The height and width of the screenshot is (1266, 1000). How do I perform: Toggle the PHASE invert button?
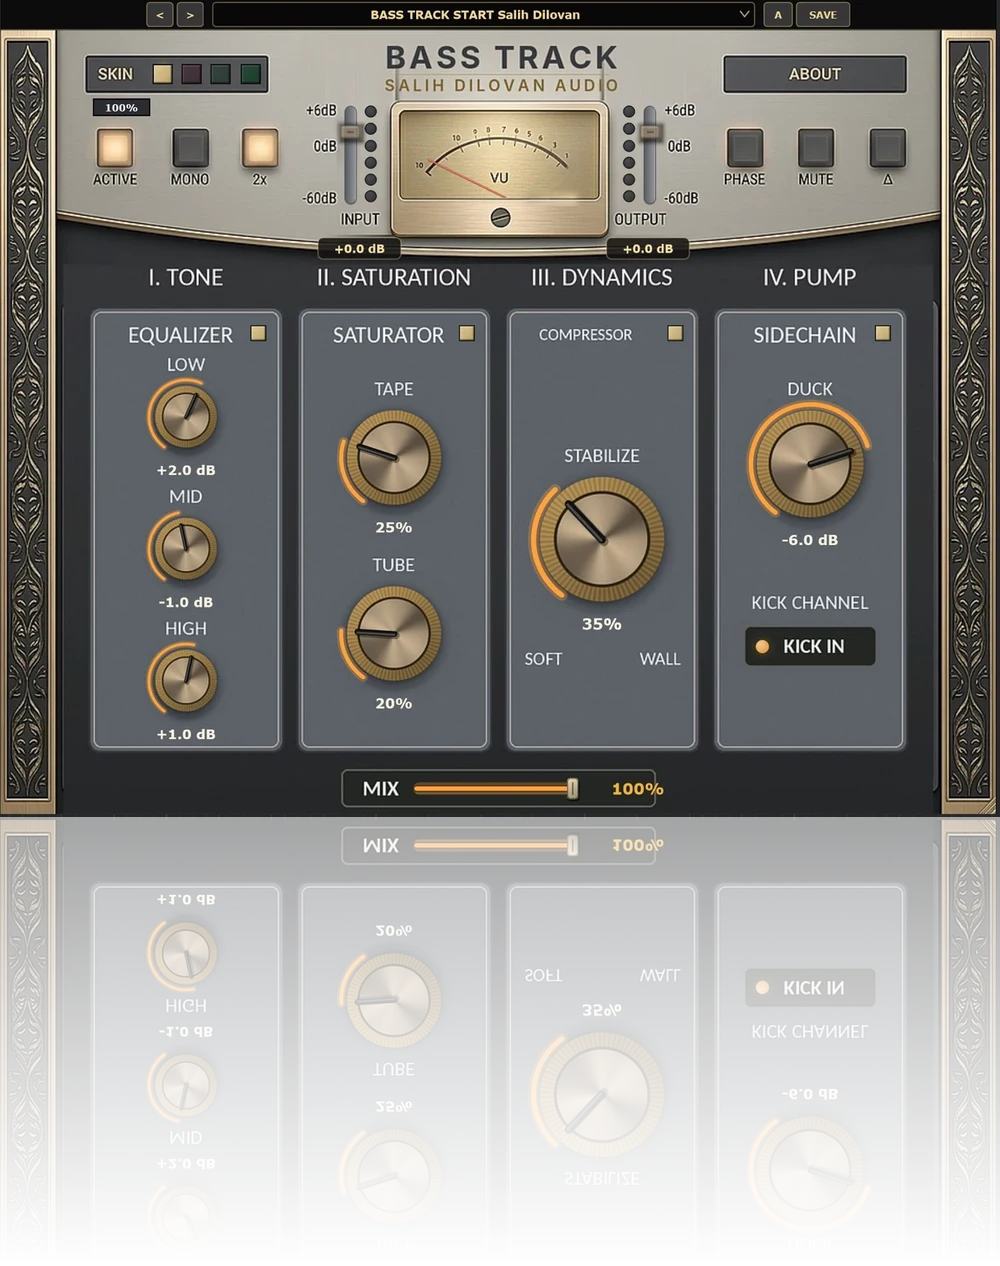[744, 148]
